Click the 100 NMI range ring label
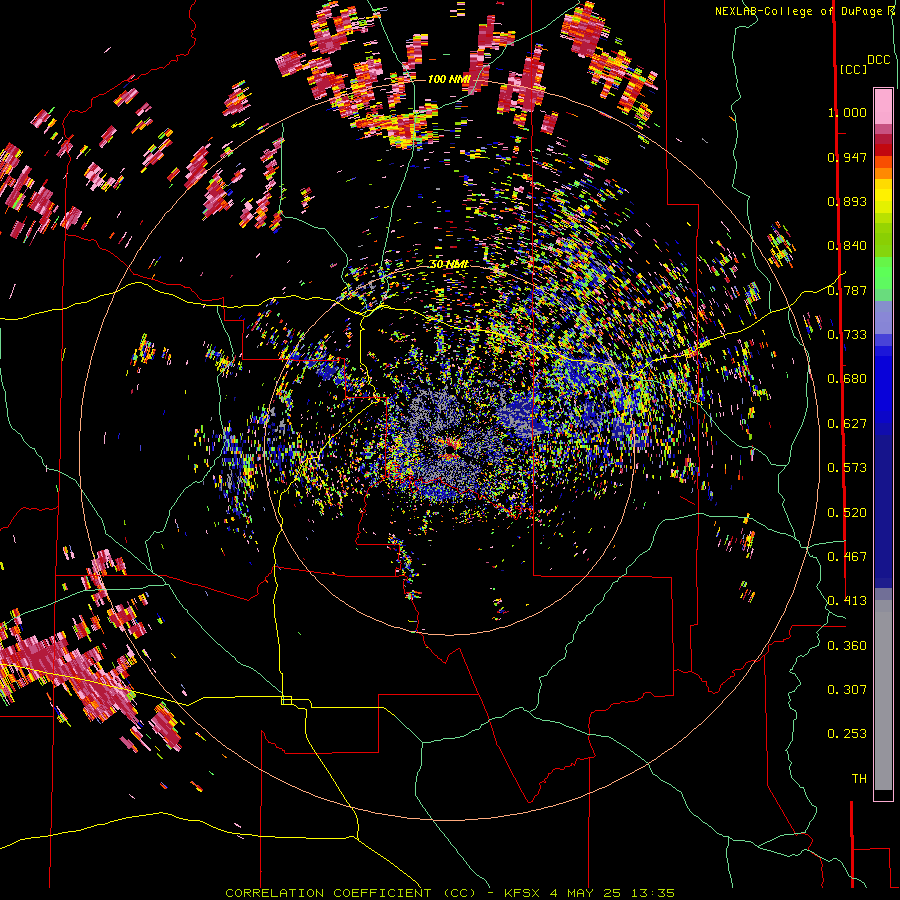 (449, 79)
